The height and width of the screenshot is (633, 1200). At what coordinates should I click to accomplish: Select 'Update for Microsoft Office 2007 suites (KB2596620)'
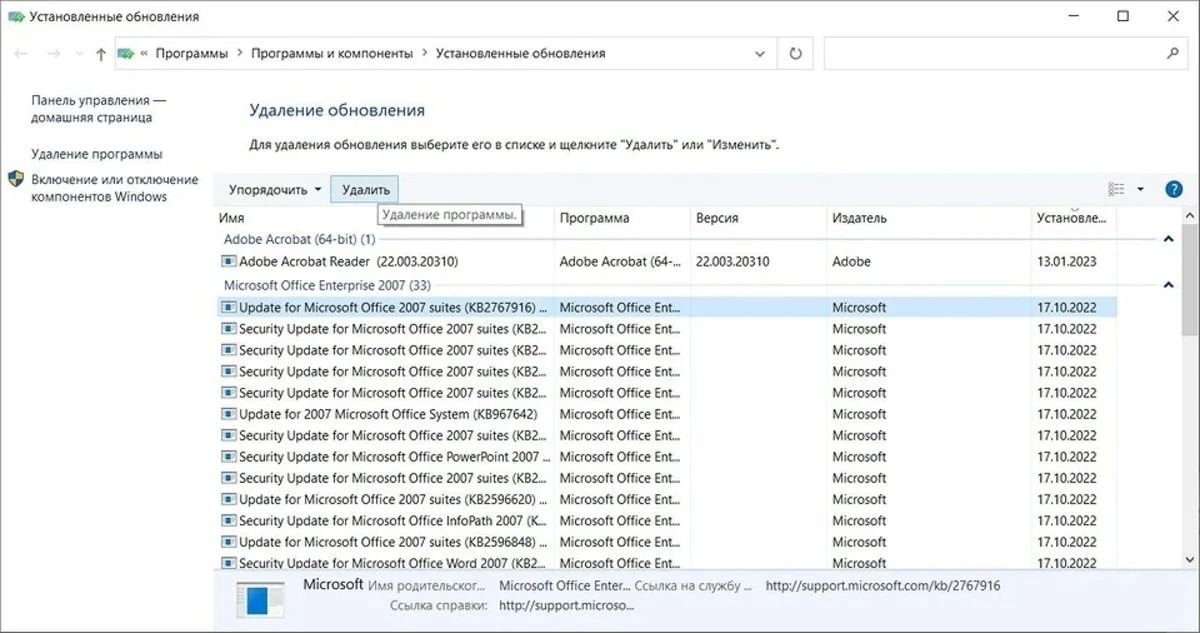(667, 499)
